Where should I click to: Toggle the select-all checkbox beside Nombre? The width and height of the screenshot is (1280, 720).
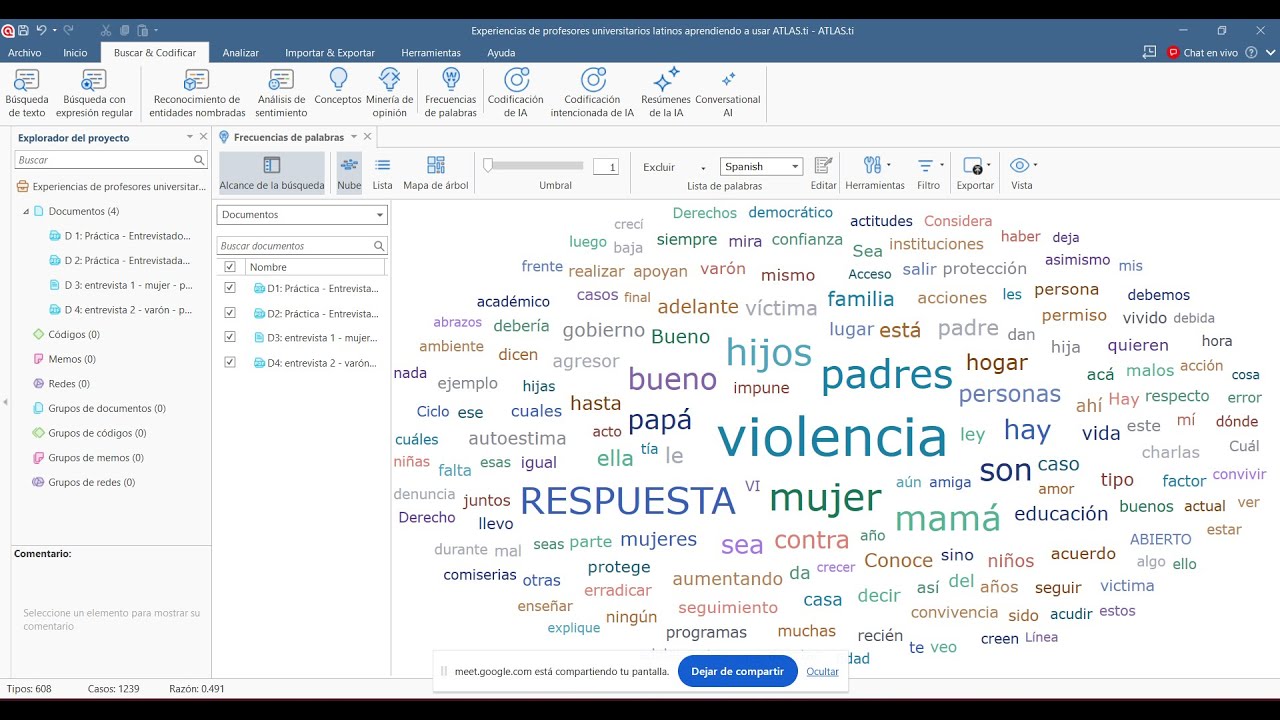coord(230,267)
